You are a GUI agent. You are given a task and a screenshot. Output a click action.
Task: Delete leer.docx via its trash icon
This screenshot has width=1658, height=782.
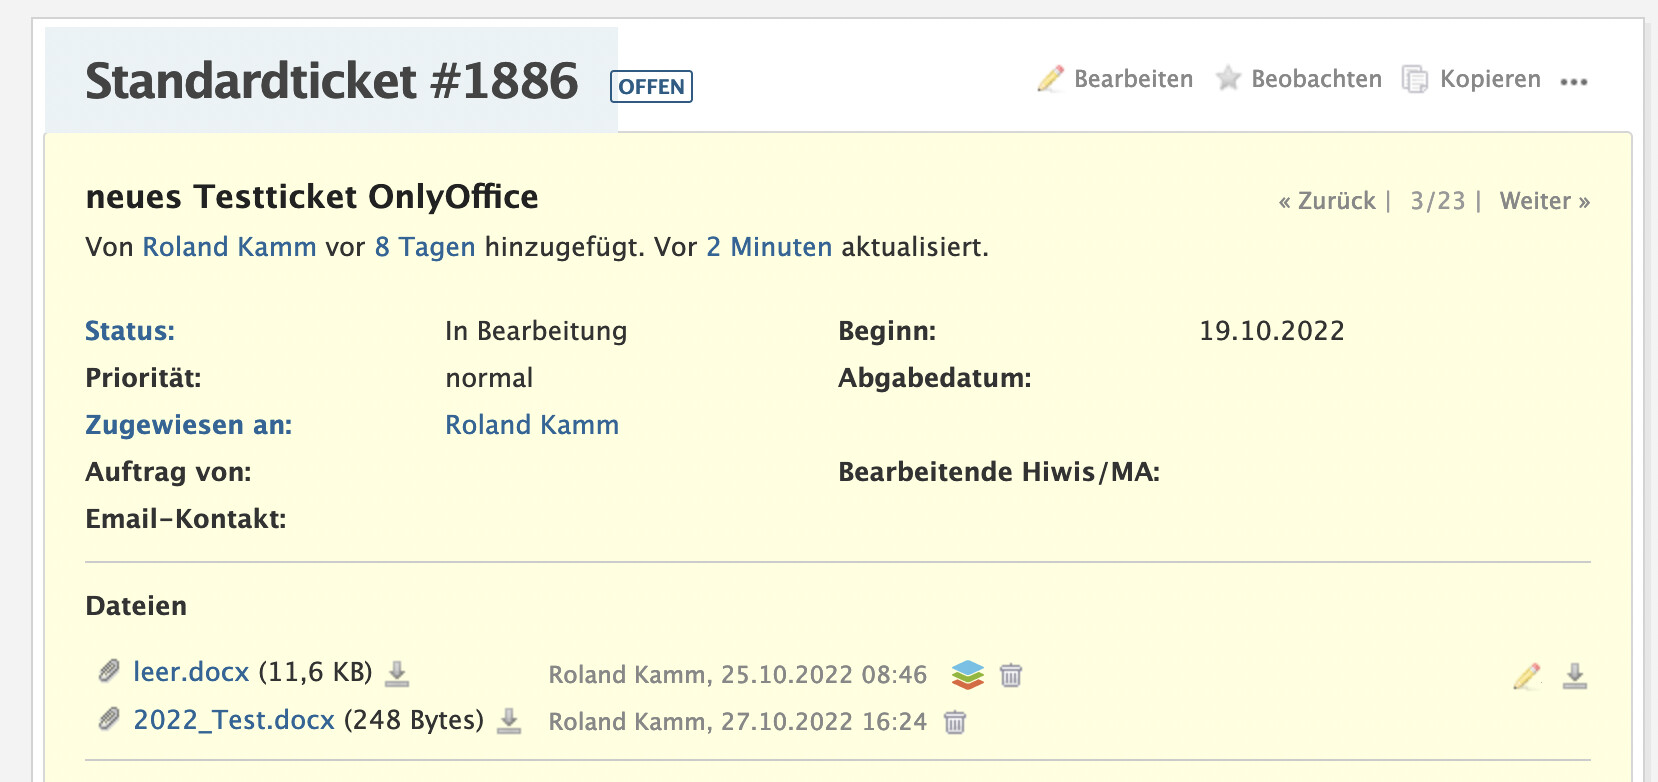(1011, 675)
